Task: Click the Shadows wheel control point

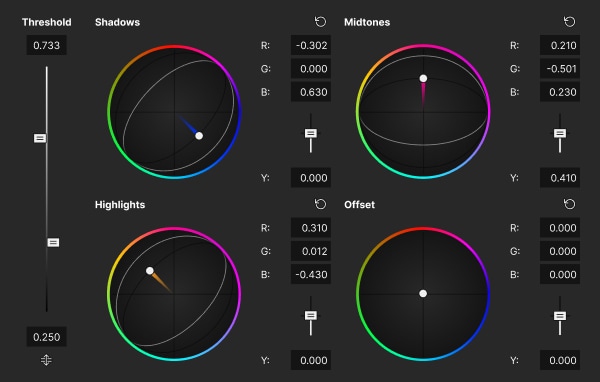Action: [199, 135]
